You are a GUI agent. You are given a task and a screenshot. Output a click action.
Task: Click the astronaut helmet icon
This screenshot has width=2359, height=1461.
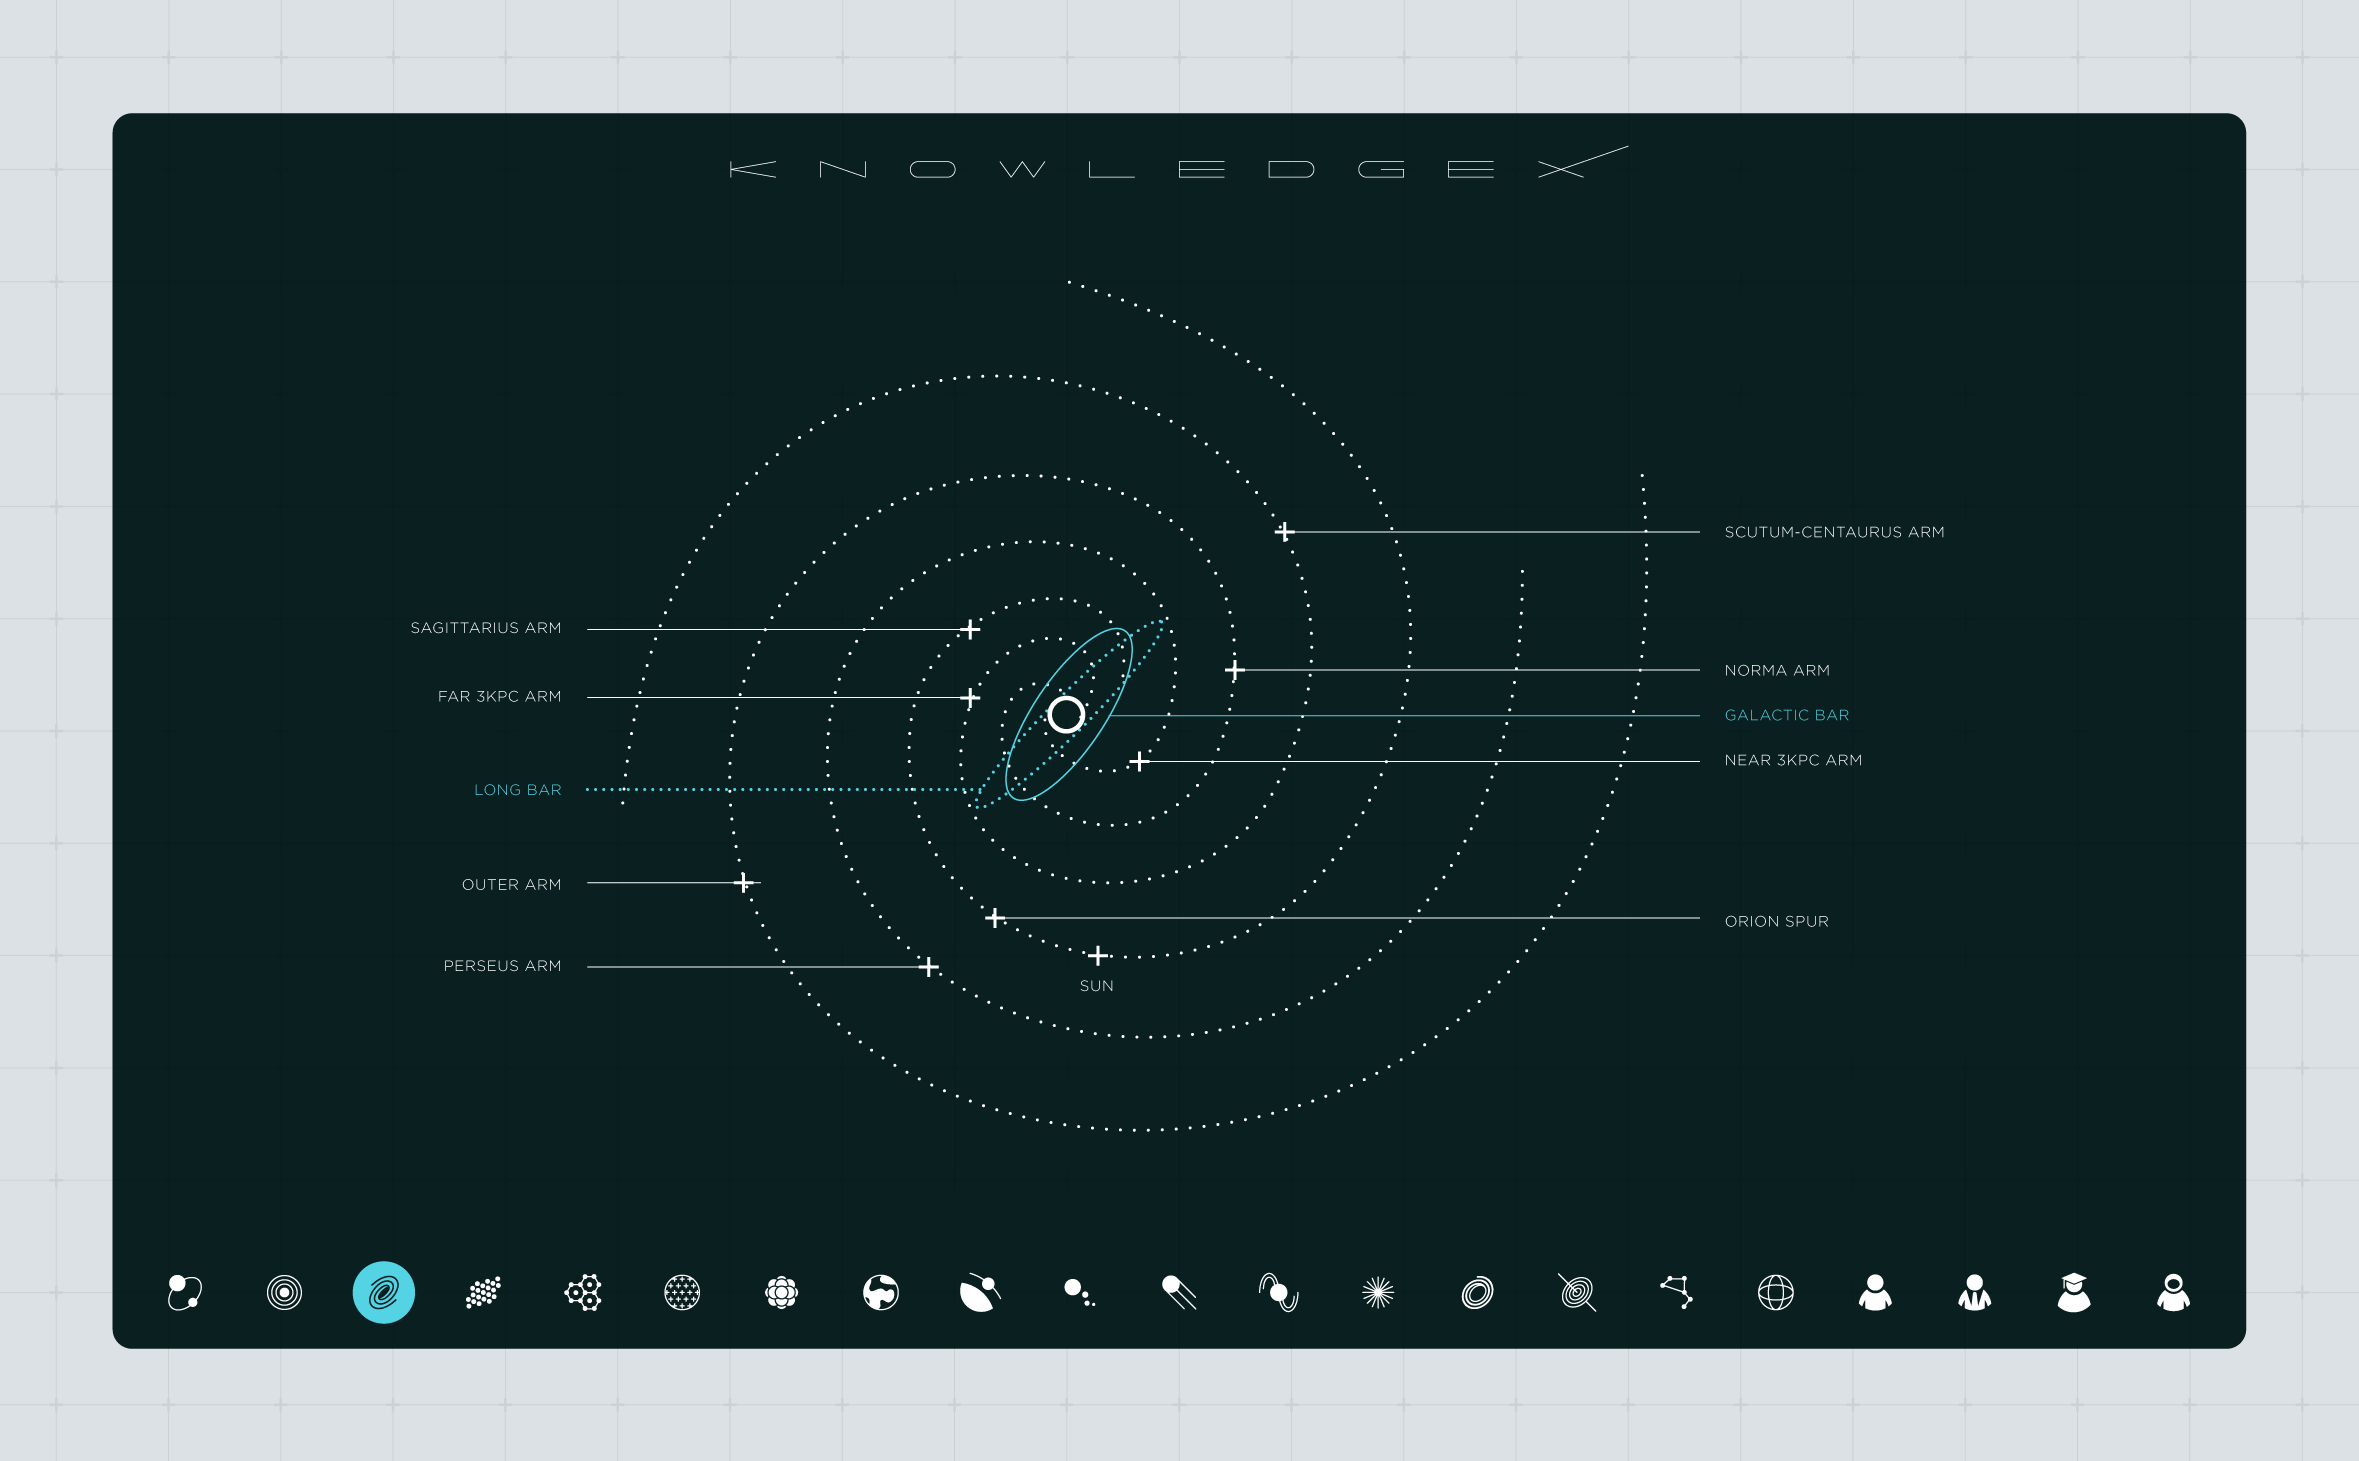tap(2173, 1292)
